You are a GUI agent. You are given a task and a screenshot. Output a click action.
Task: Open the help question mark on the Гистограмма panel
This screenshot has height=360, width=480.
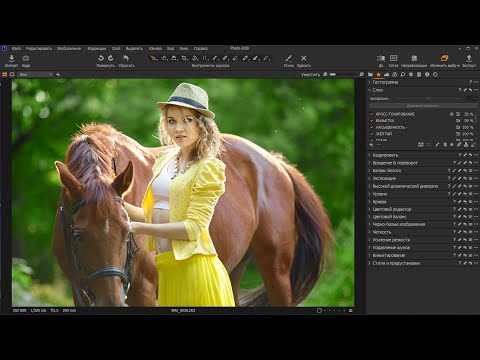click(x=470, y=82)
